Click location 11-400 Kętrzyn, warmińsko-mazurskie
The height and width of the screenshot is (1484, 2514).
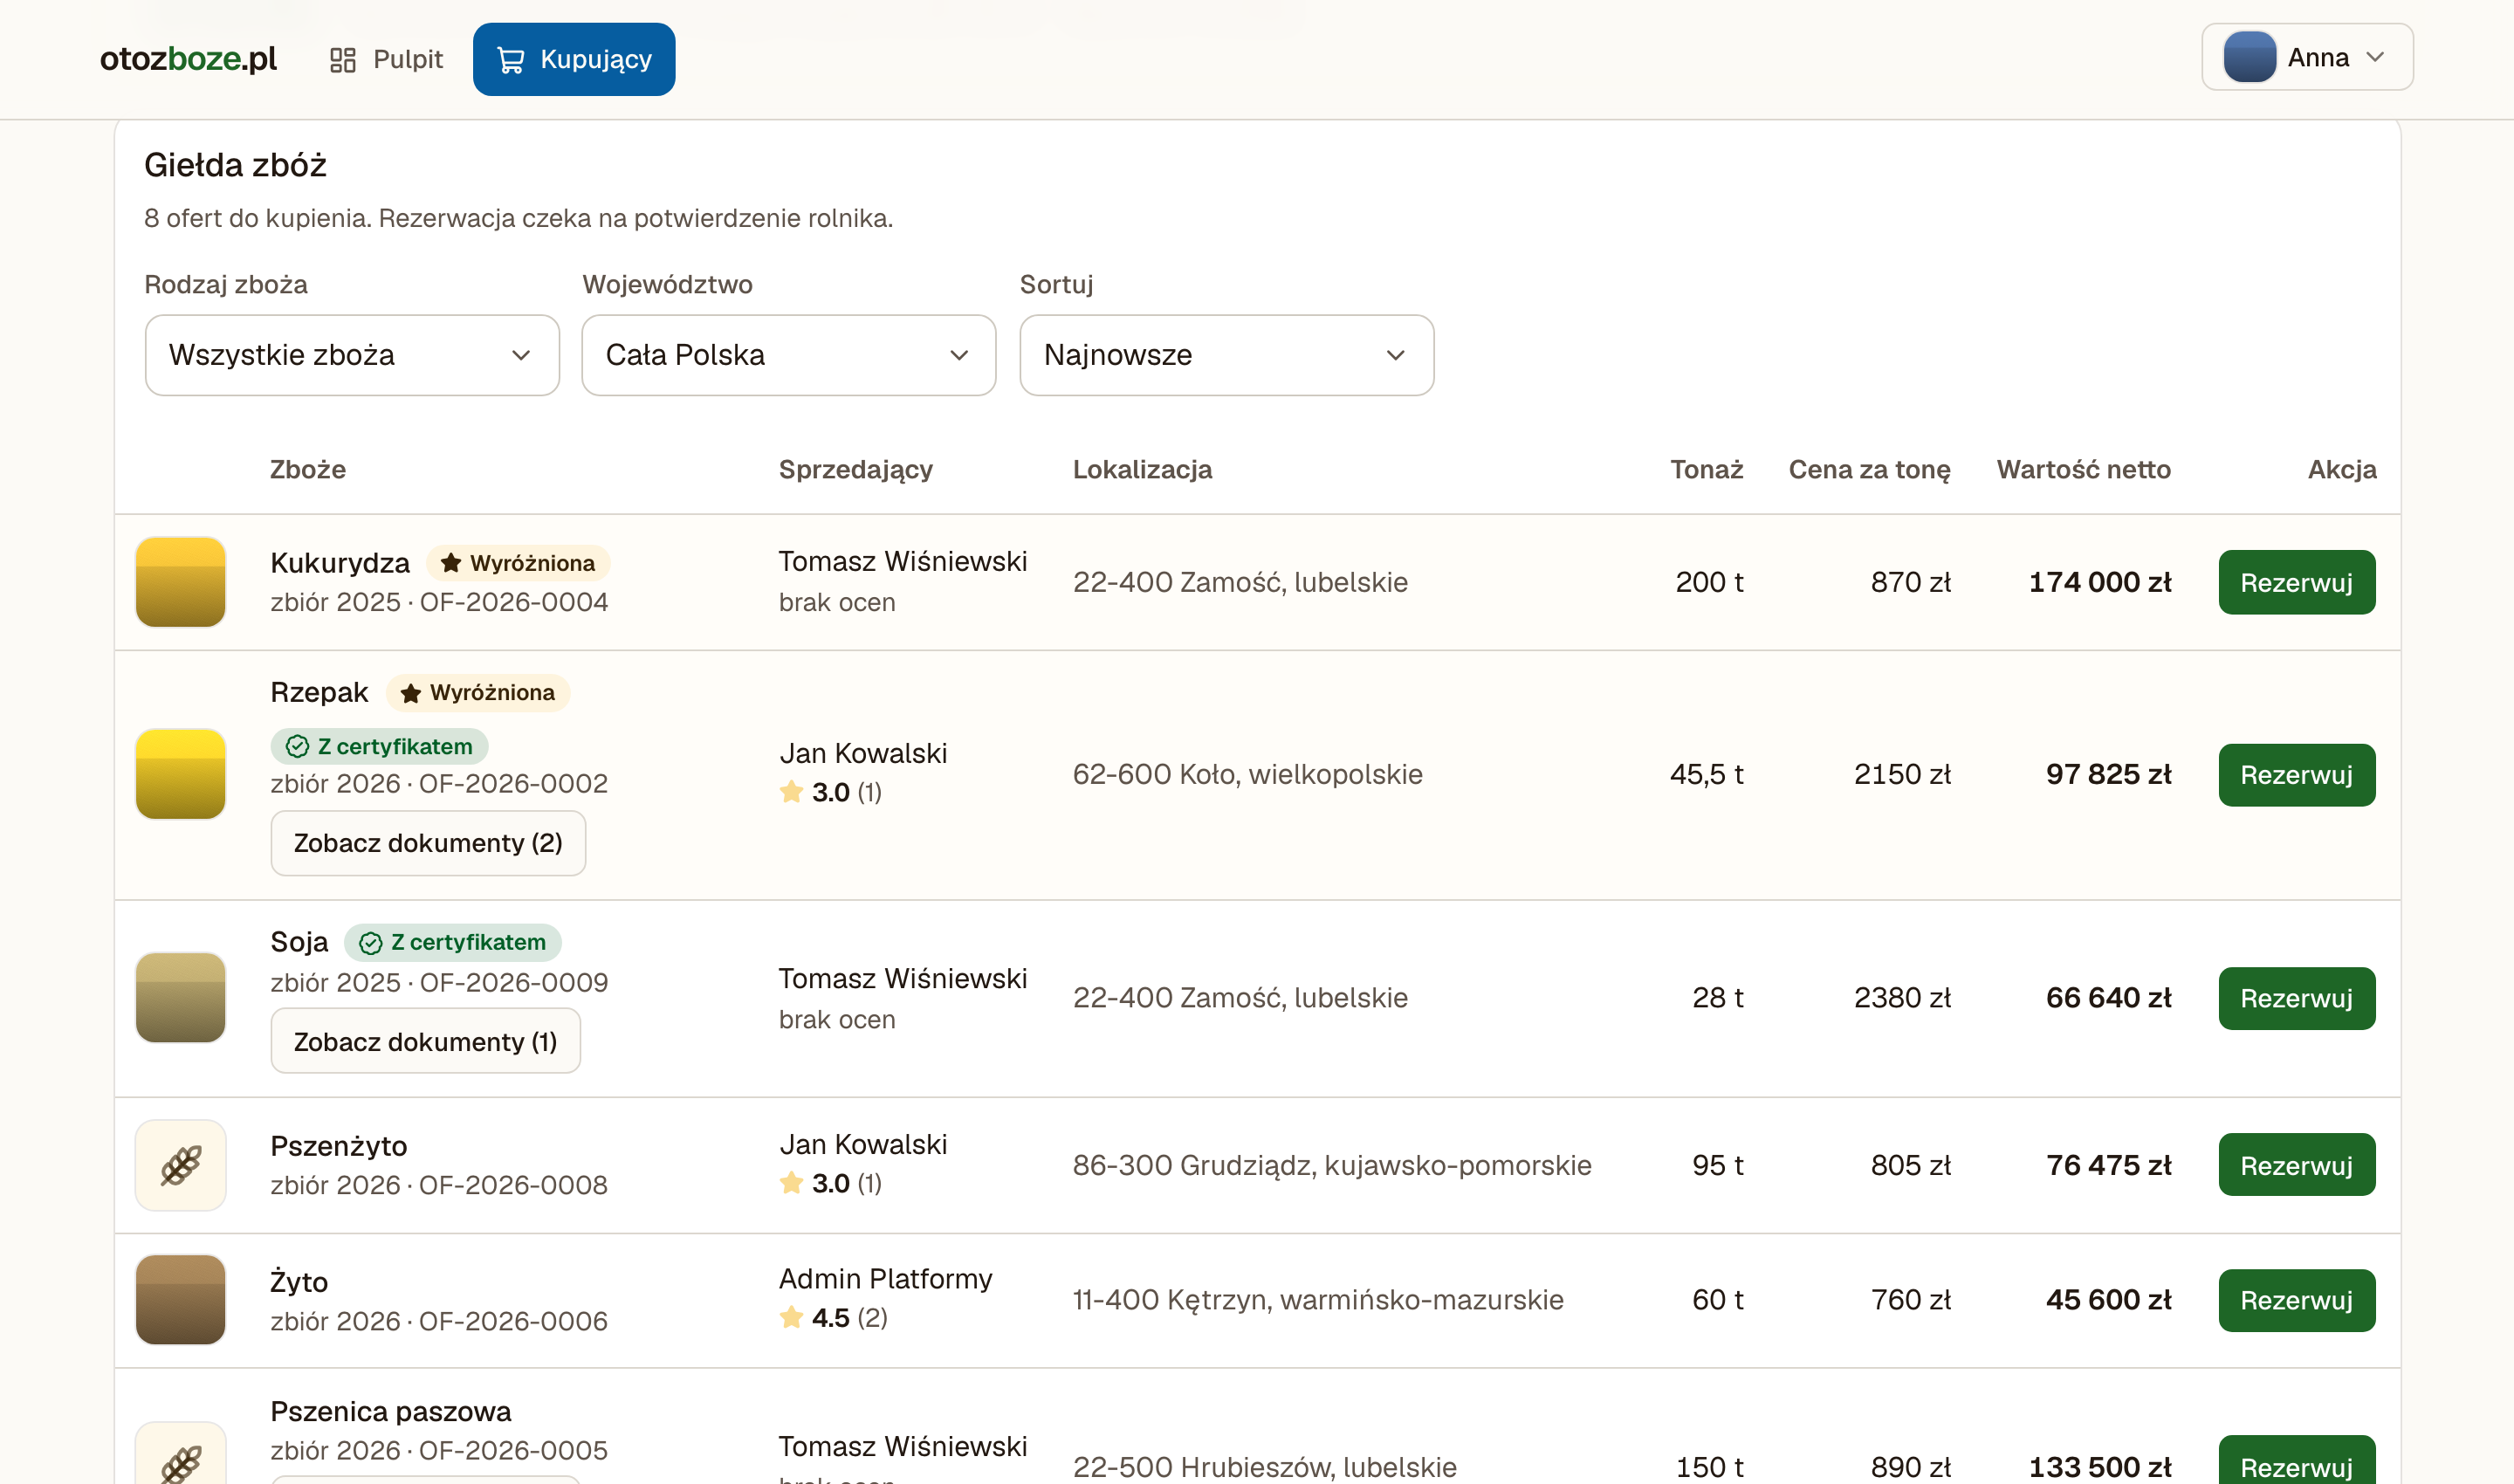pyautogui.click(x=1318, y=1300)
